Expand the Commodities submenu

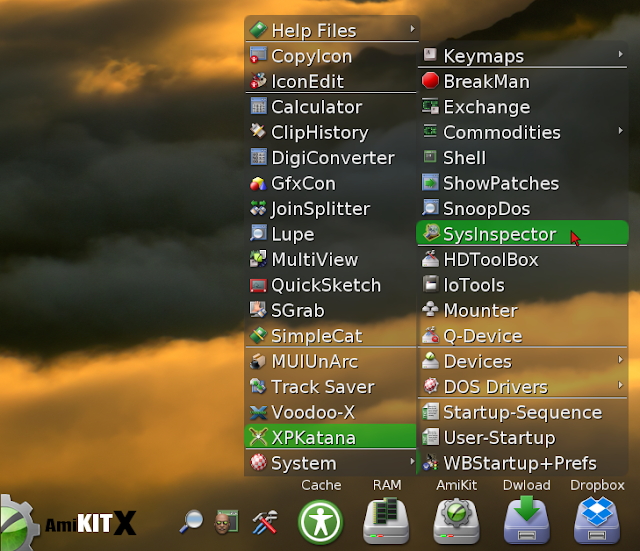pos(522,132)
